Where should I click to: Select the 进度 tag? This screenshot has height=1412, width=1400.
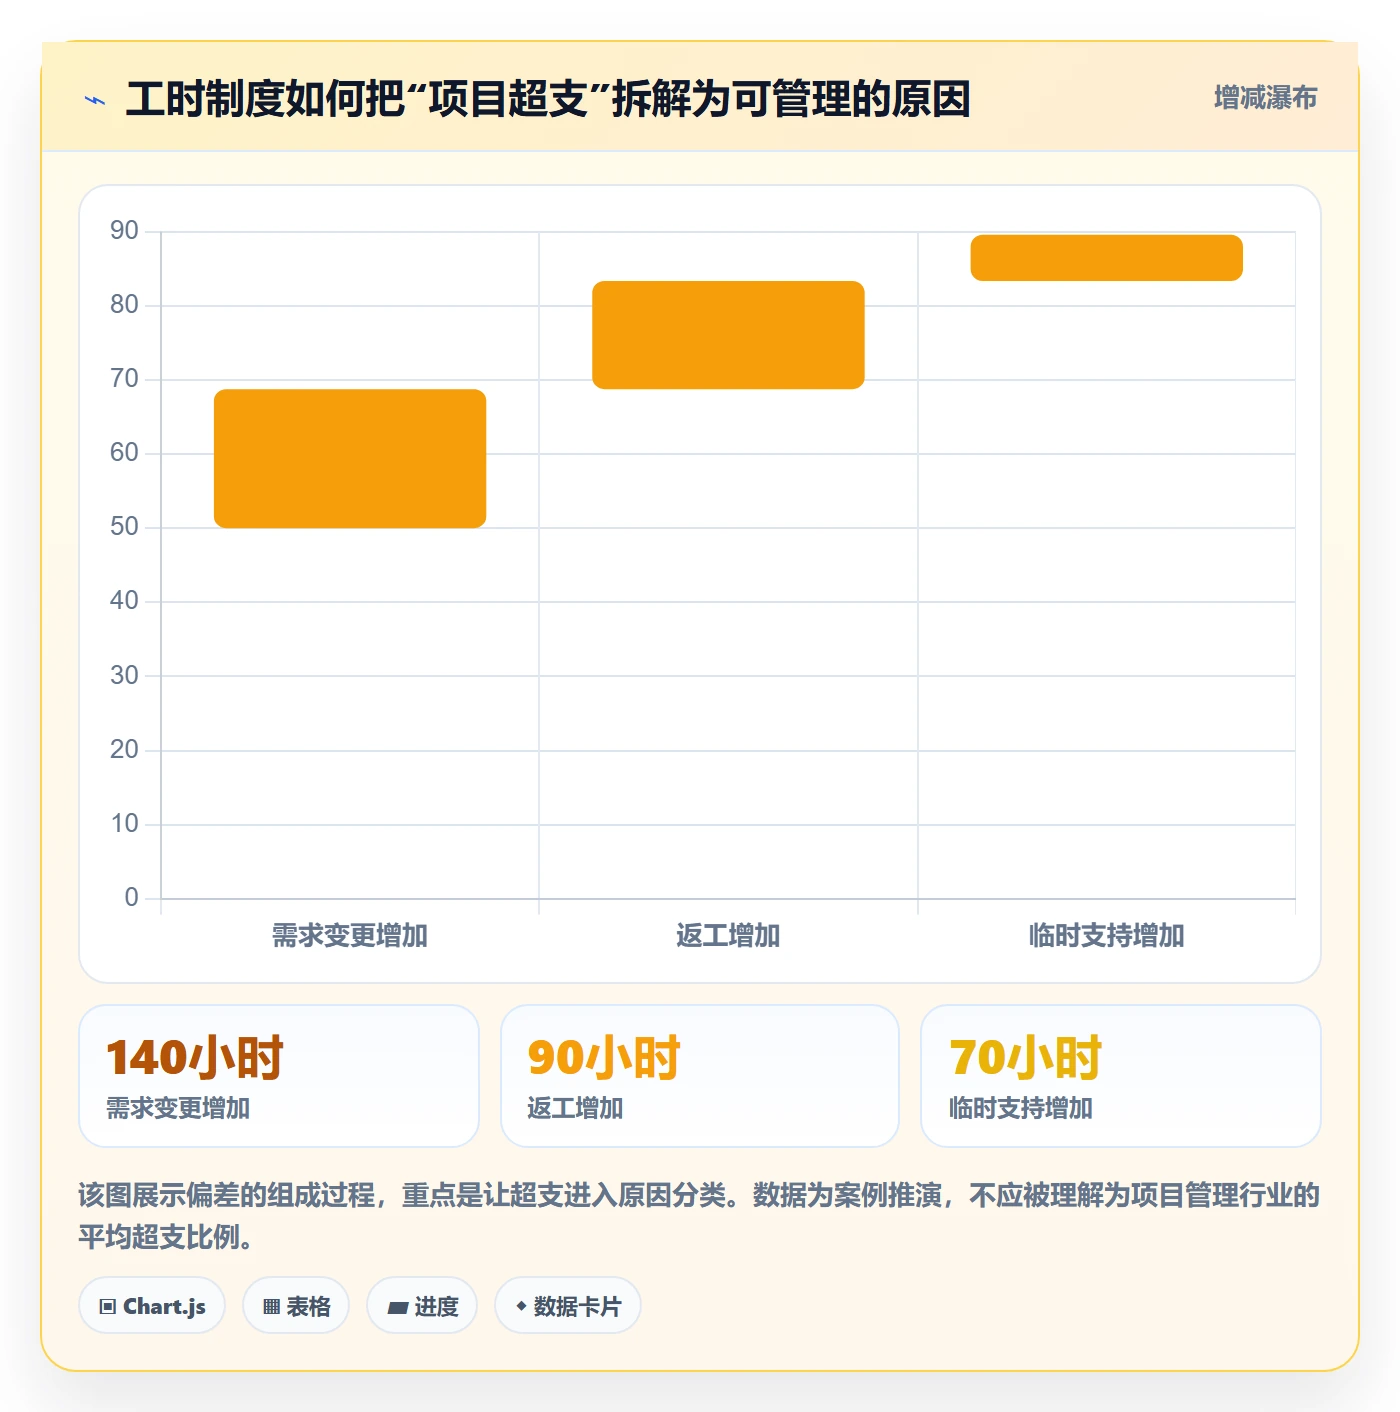pos(422,1306)
